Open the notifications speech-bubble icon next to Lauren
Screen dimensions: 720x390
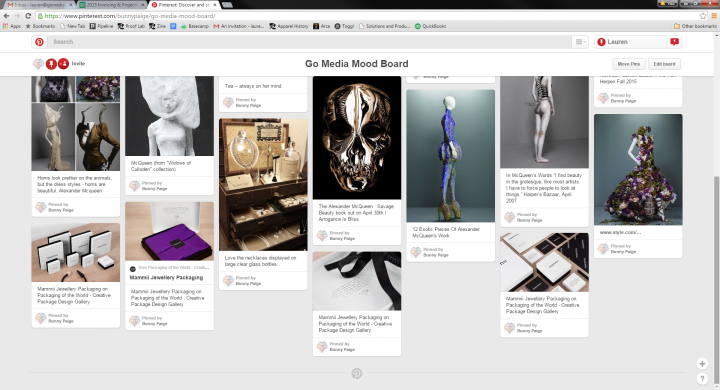pos(674,42)
